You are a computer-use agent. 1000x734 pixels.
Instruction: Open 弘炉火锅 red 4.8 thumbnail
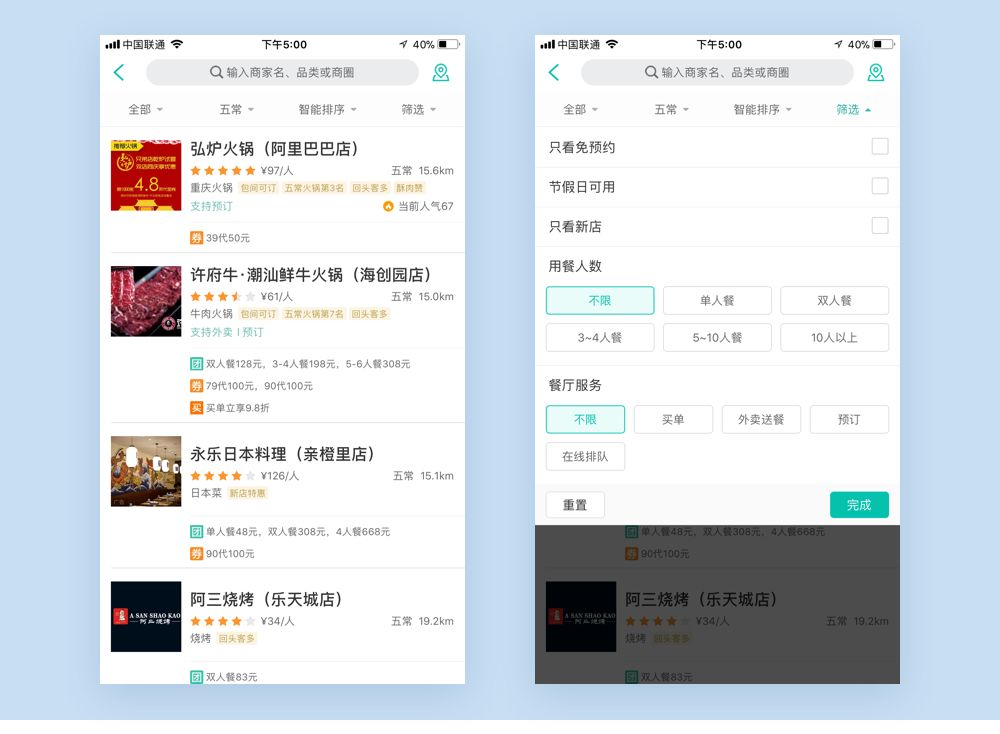pyautogui.click(x=146, y=175)
